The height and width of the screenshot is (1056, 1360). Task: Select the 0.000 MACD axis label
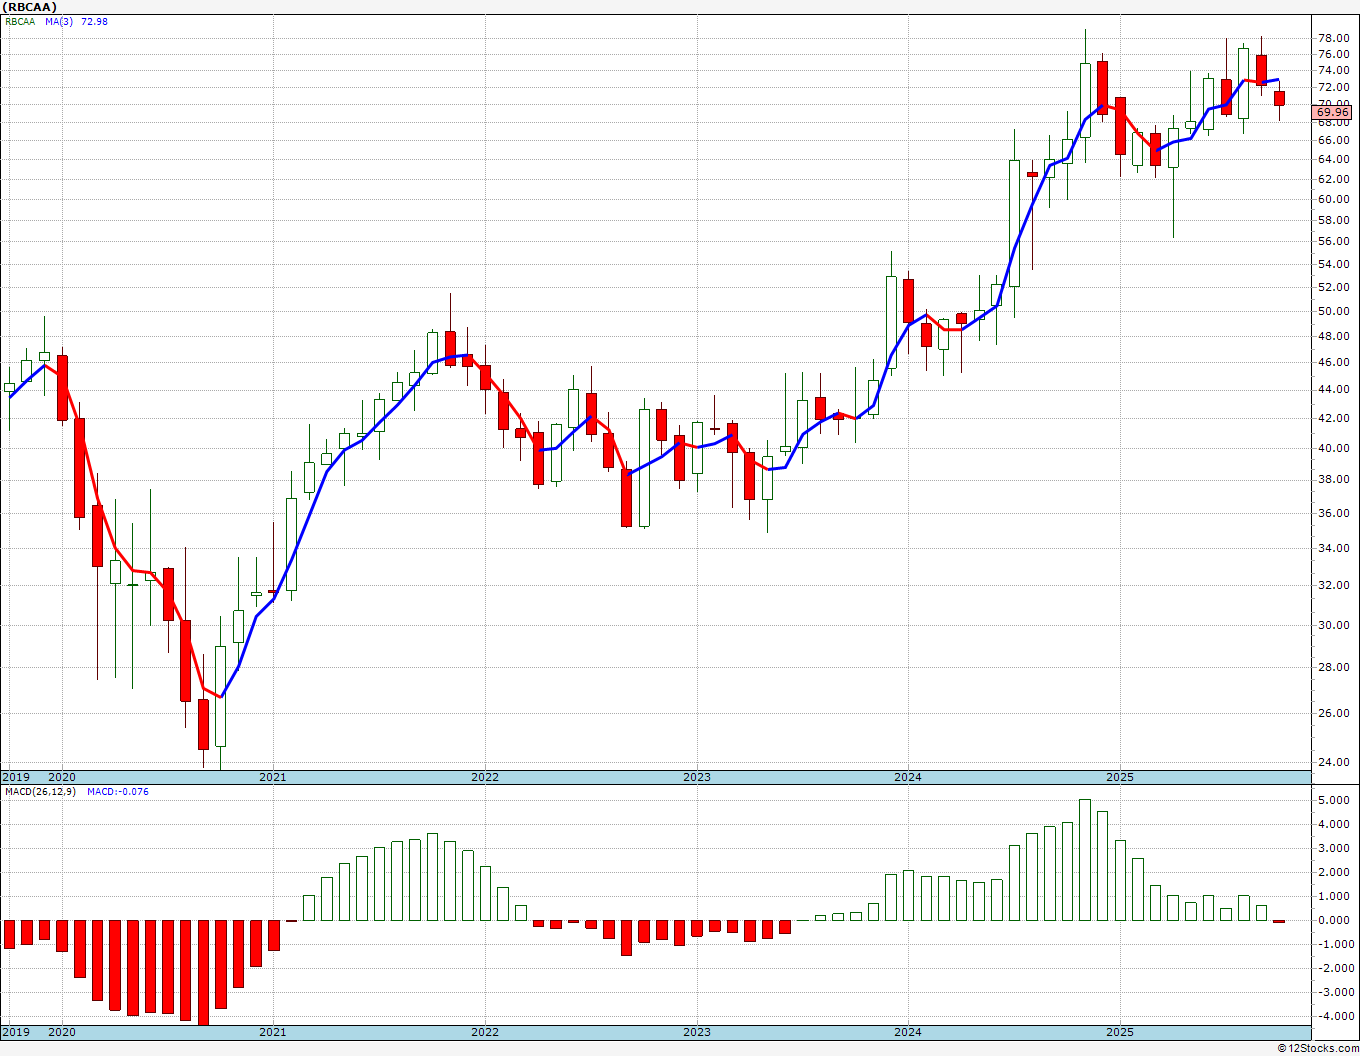click(x=1334, y=920)
